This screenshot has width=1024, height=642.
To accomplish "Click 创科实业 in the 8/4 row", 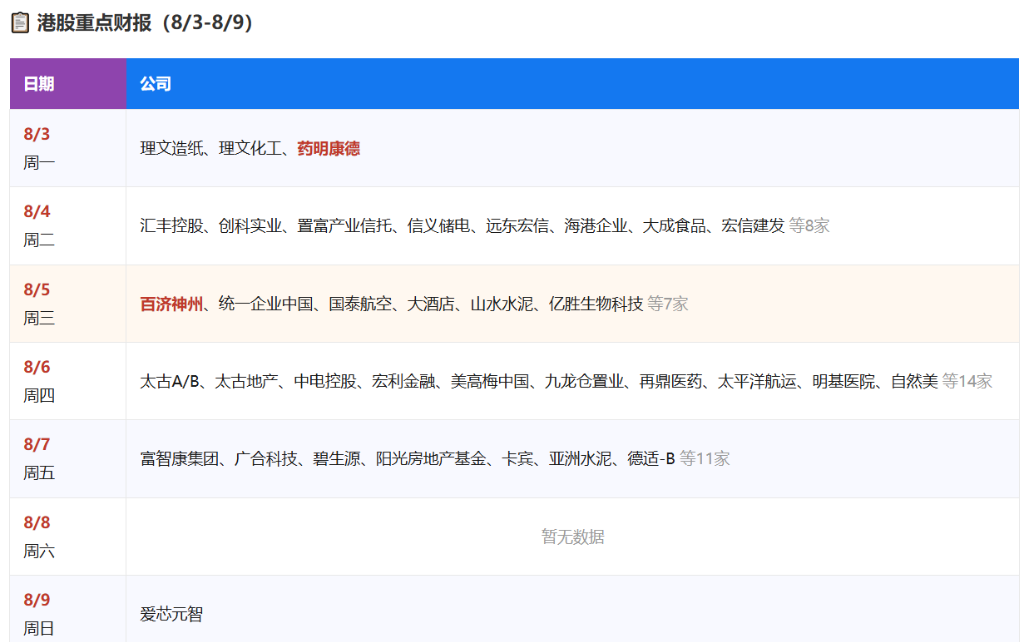I will pos(250,226).
